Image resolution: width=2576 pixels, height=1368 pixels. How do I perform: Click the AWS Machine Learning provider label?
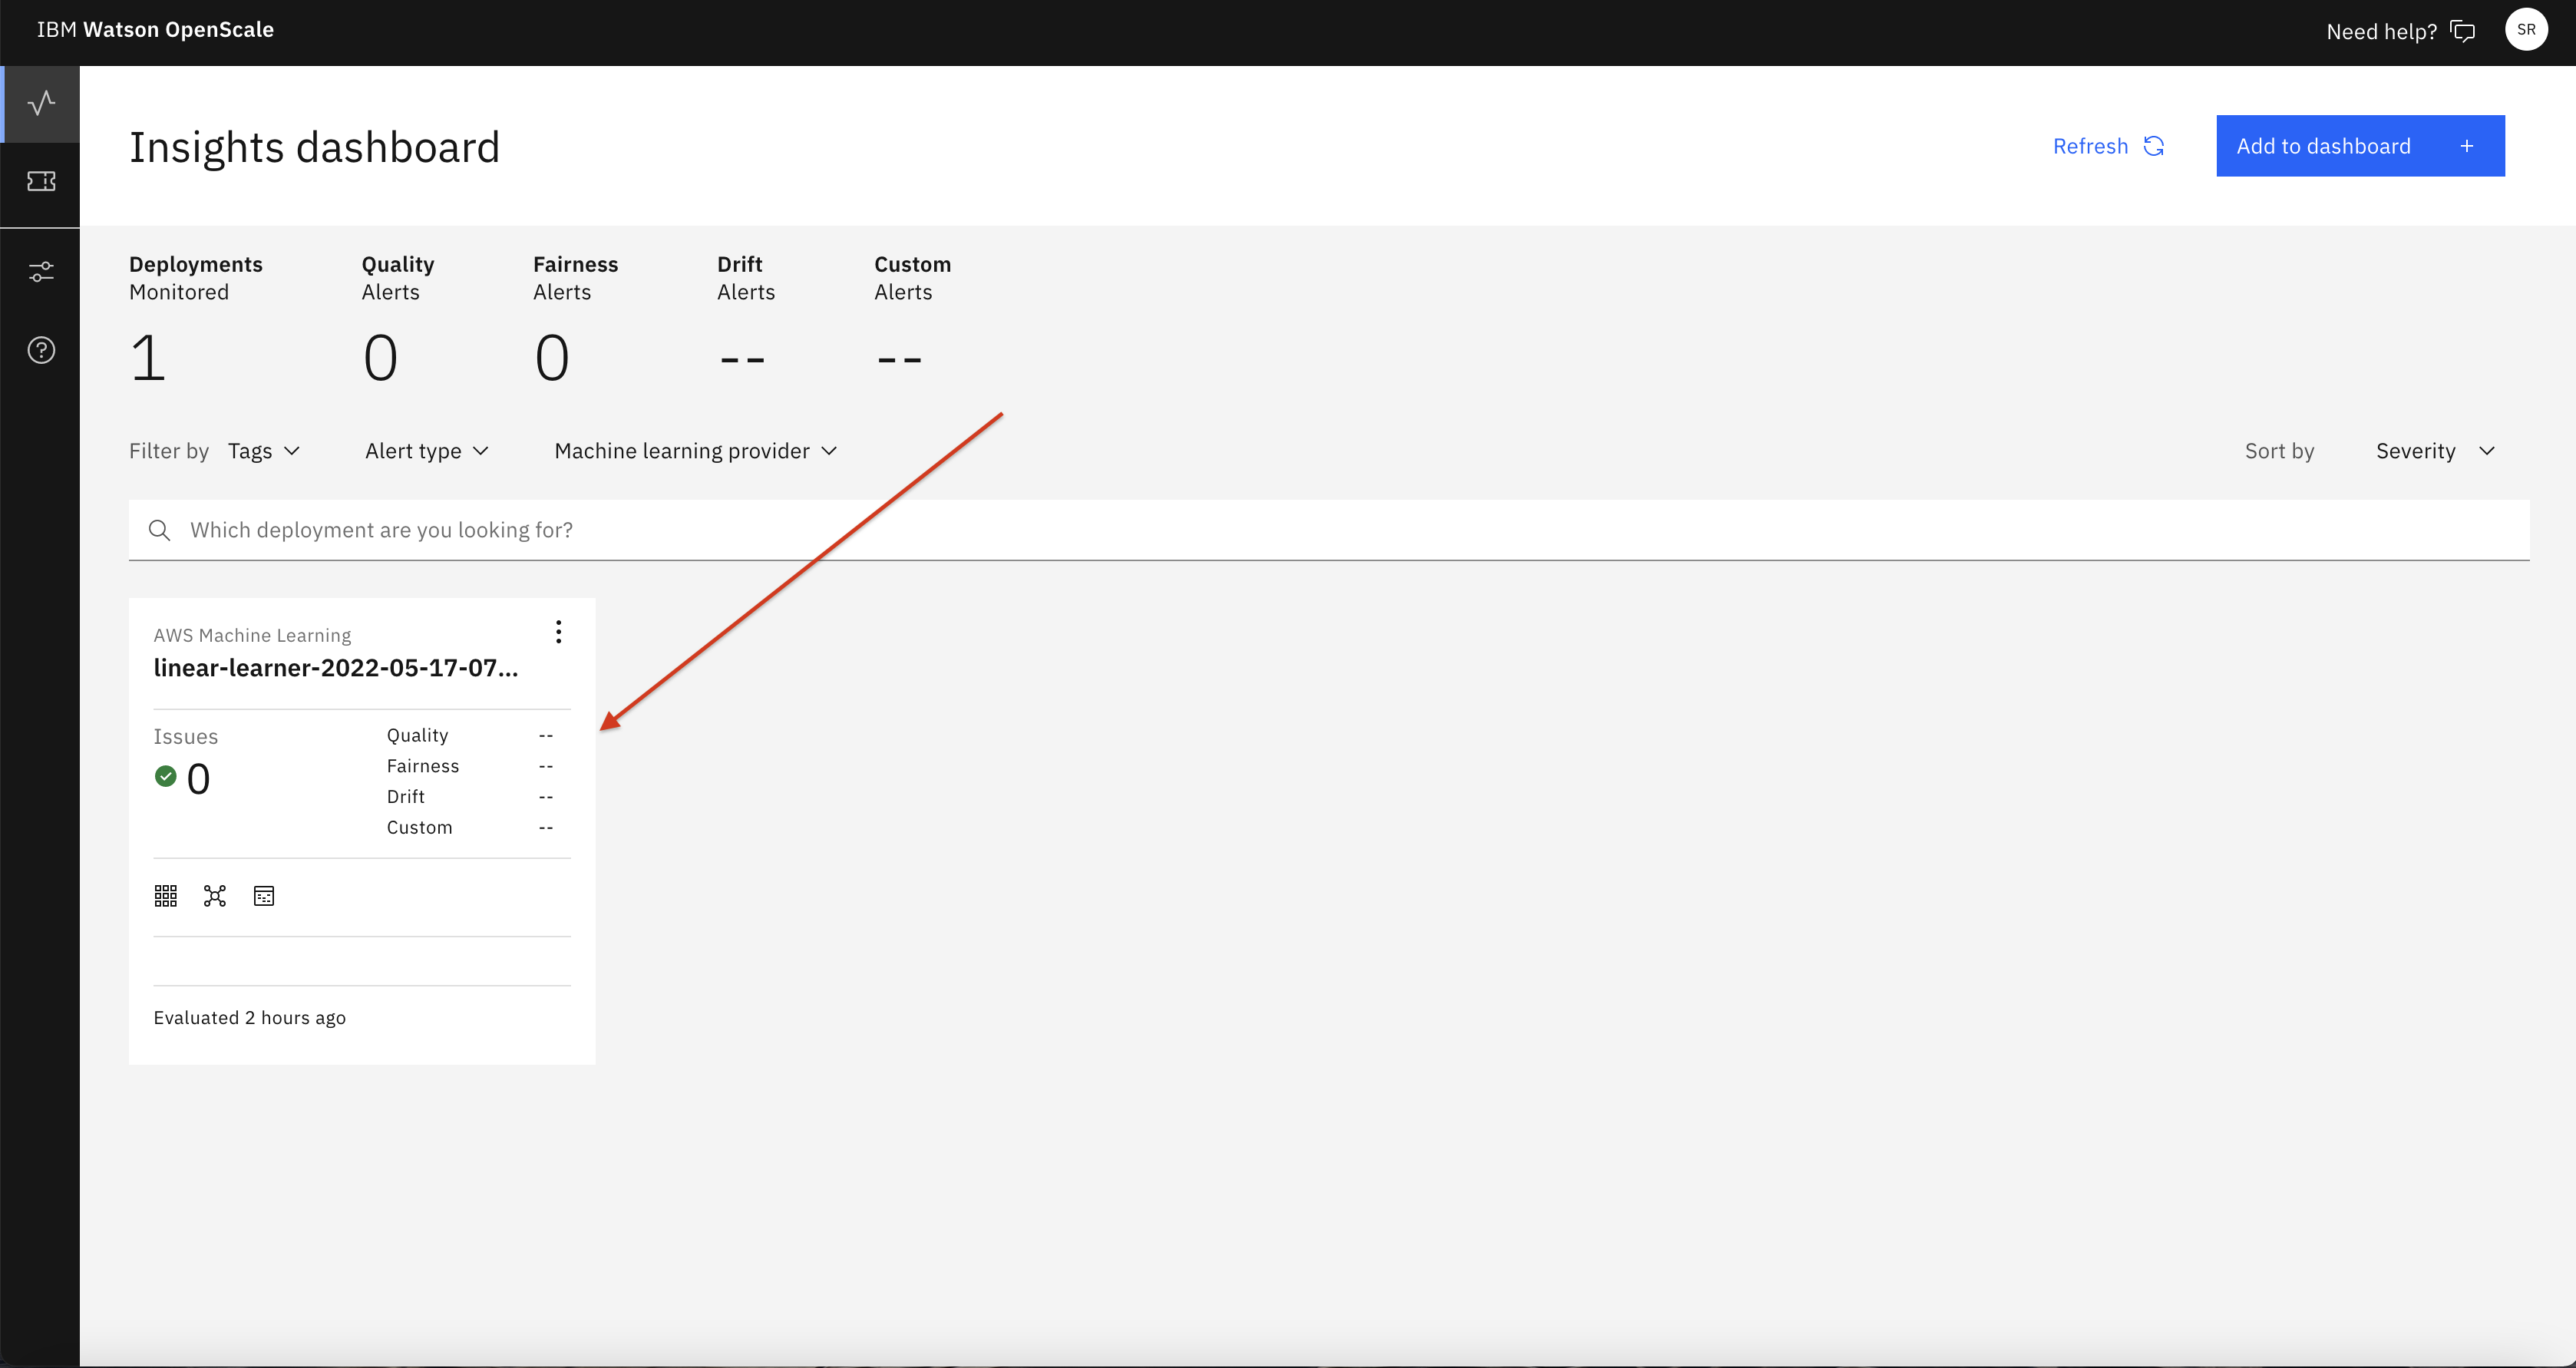point(252,635)
